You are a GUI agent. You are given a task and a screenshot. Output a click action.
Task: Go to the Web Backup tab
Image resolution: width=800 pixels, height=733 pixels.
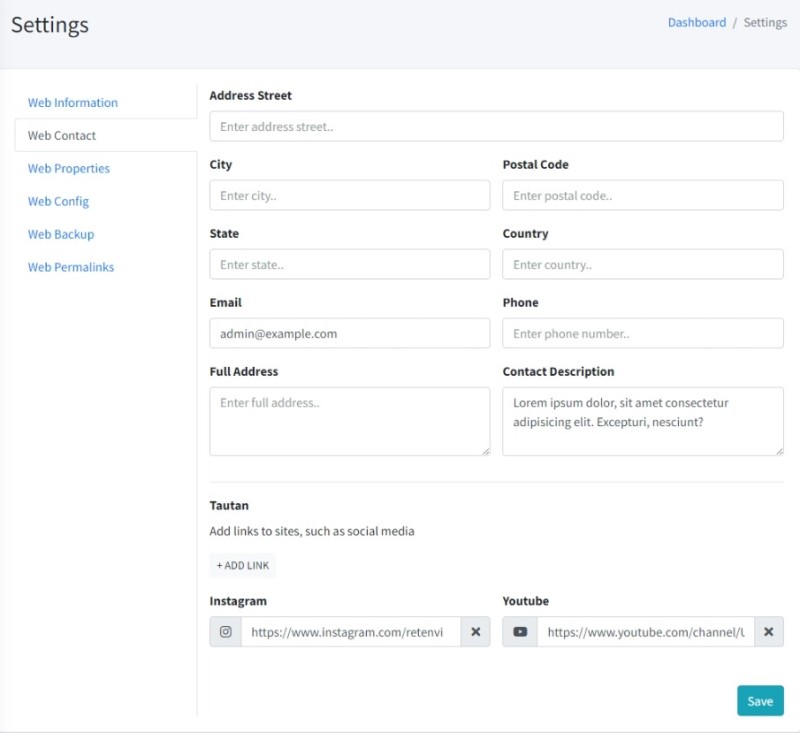(x=61, y=235)
